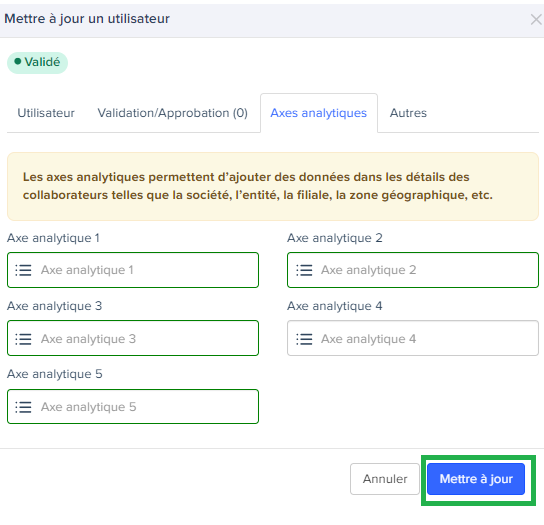Click list icon in Axe analytique 4

(304, 339)
